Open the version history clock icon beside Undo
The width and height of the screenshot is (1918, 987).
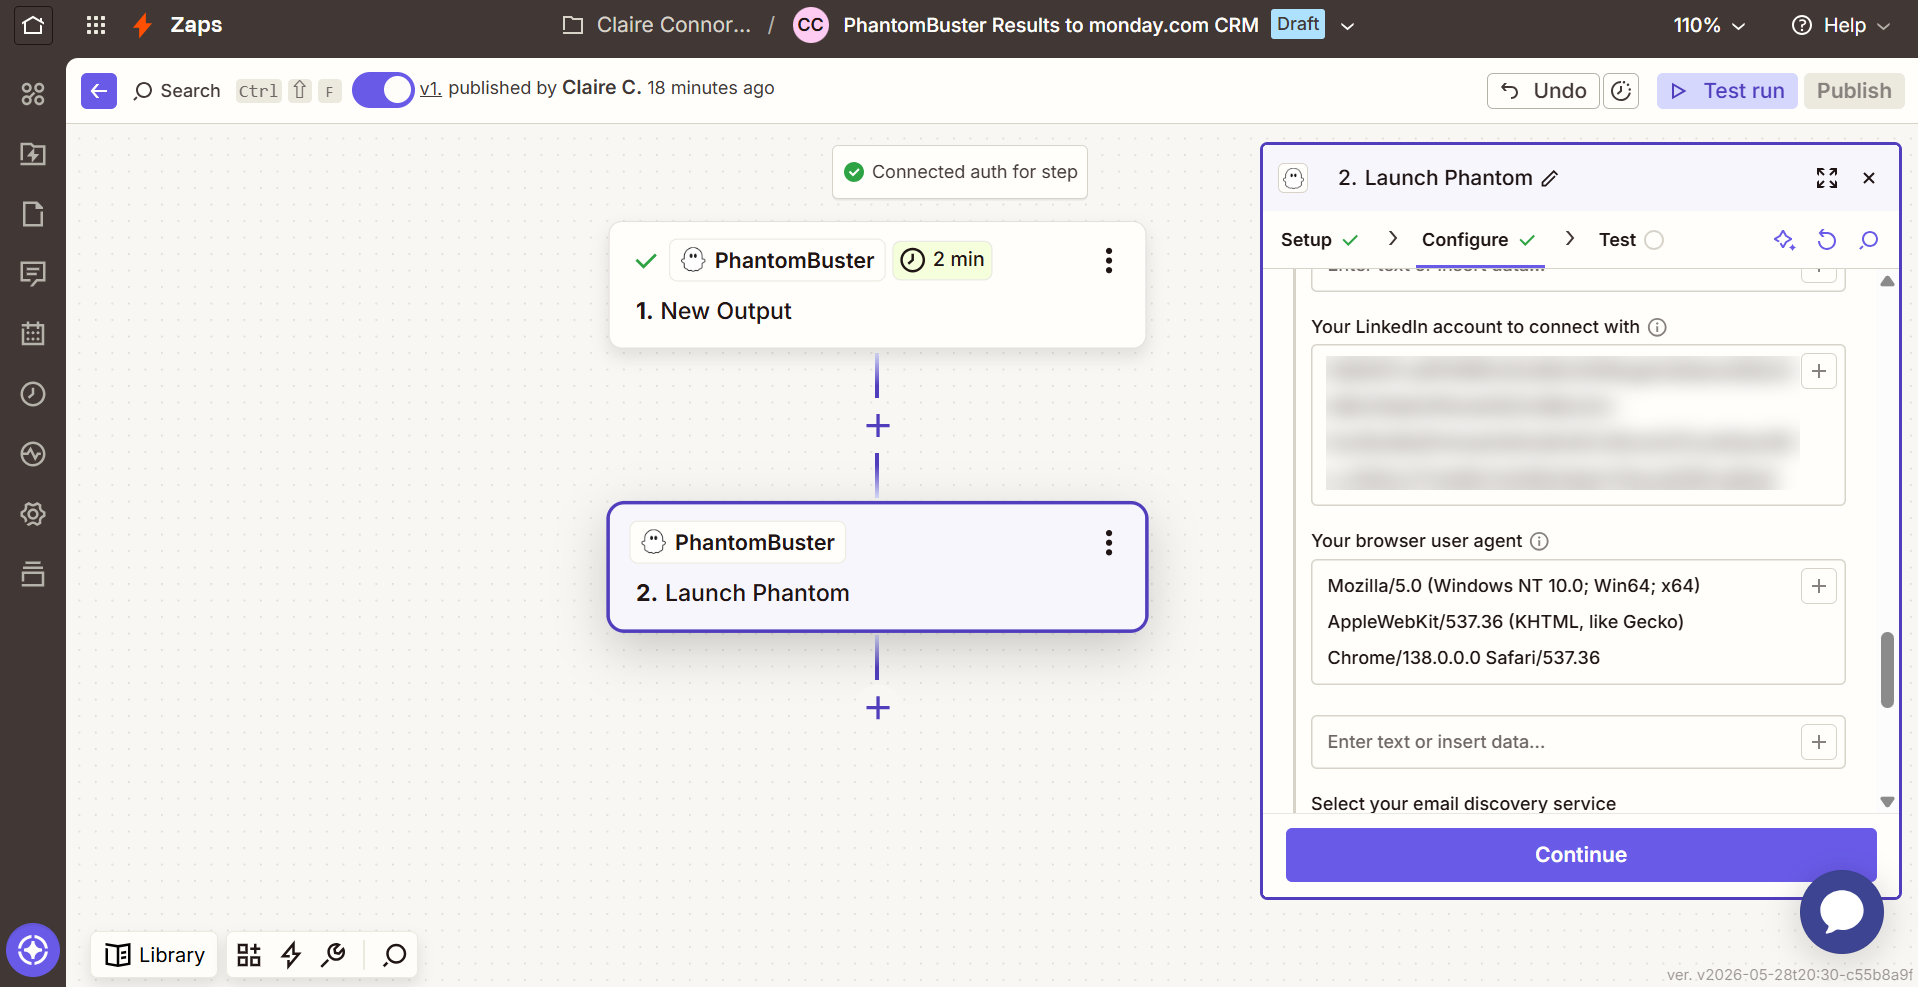tap(1621, 91)
